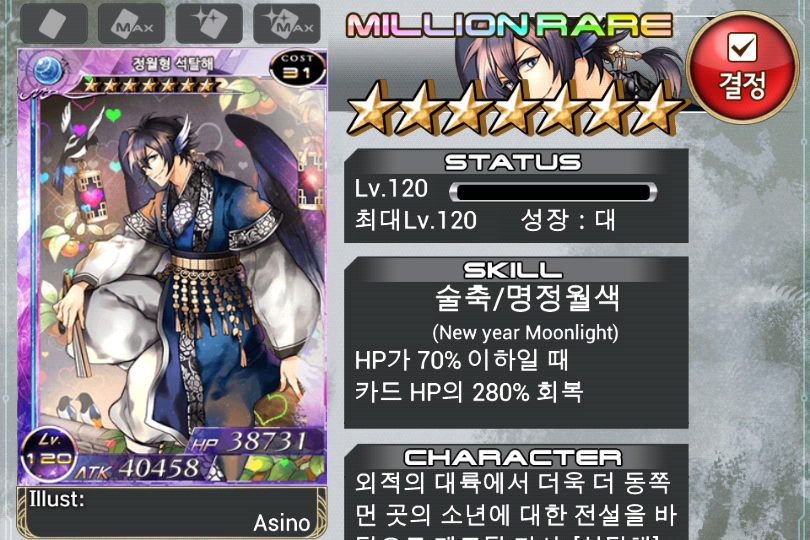Select the sparkling card icon tab

coord(209,23)
